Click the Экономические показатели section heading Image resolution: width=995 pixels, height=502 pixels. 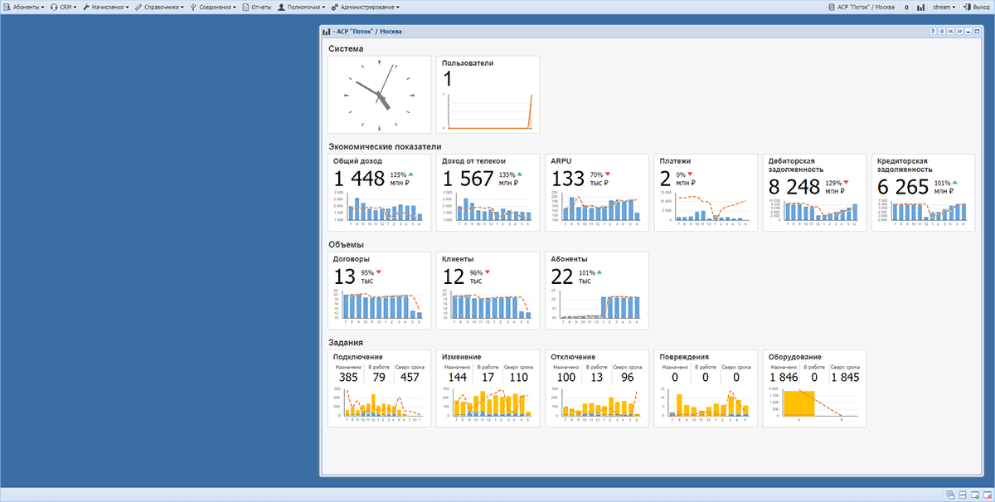[x=385, y=147]
